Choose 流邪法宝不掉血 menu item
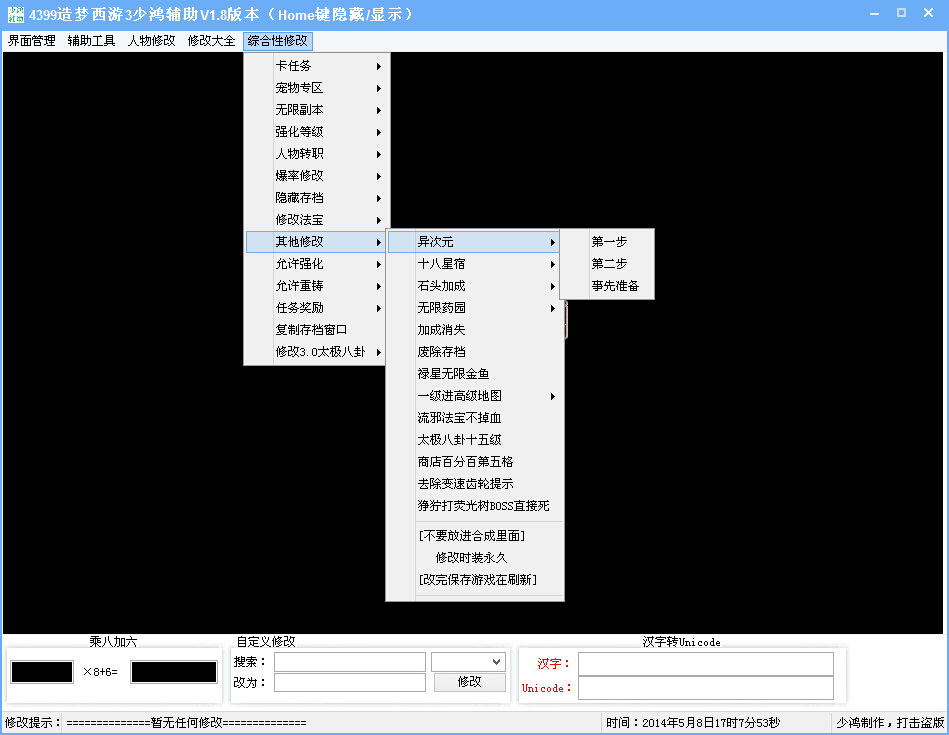This screenshot has height=735, width=949. click(x=474, y=418)
